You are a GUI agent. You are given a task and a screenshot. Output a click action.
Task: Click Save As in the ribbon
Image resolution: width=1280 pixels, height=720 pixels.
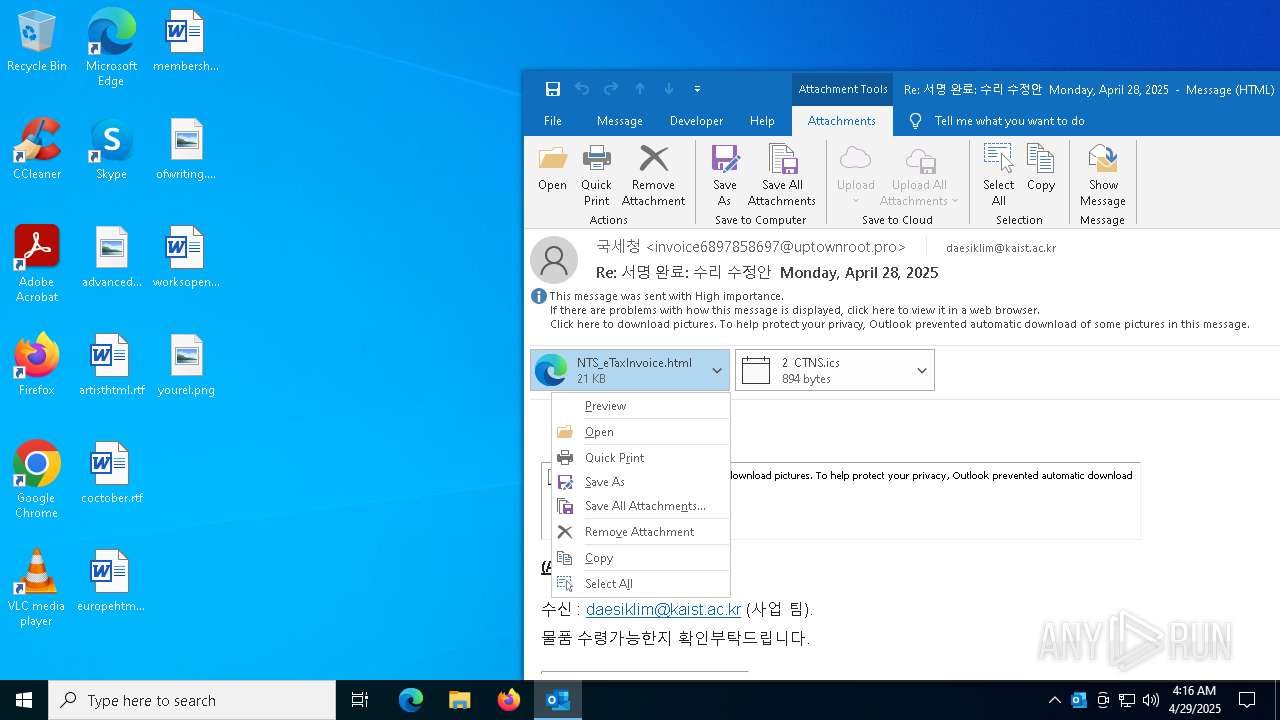coord(725,176)
